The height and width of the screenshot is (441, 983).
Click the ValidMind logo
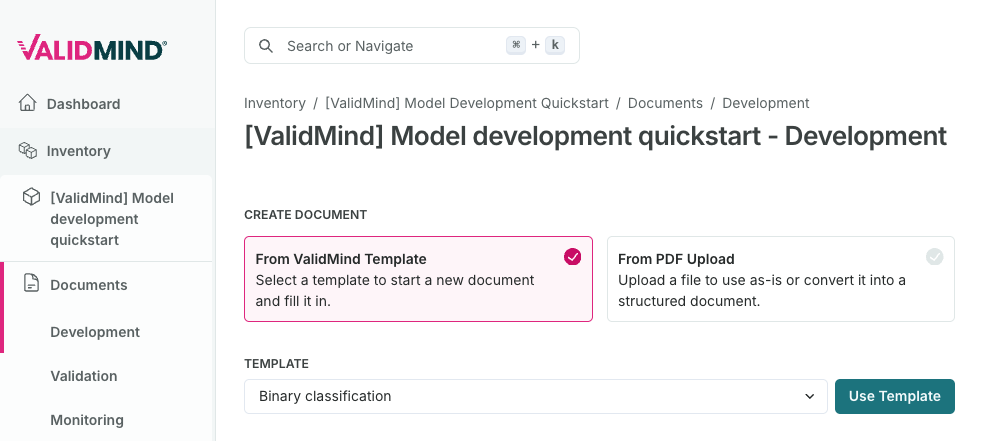click(92, 48)
